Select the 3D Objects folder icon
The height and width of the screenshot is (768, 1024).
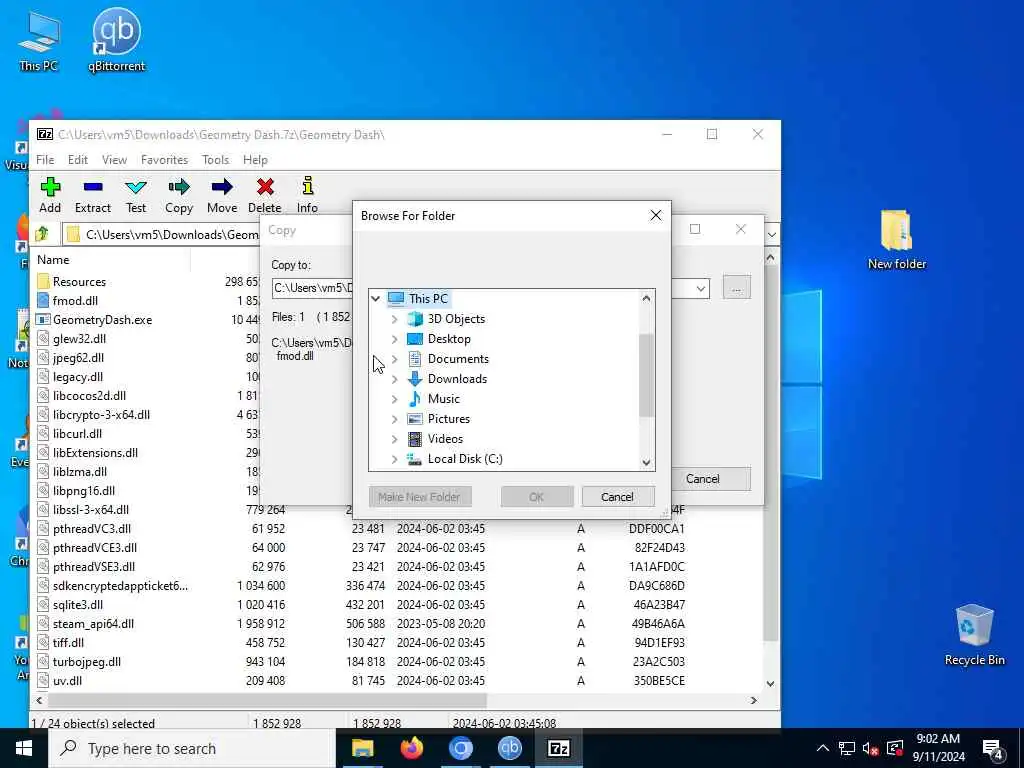point(415,319)
